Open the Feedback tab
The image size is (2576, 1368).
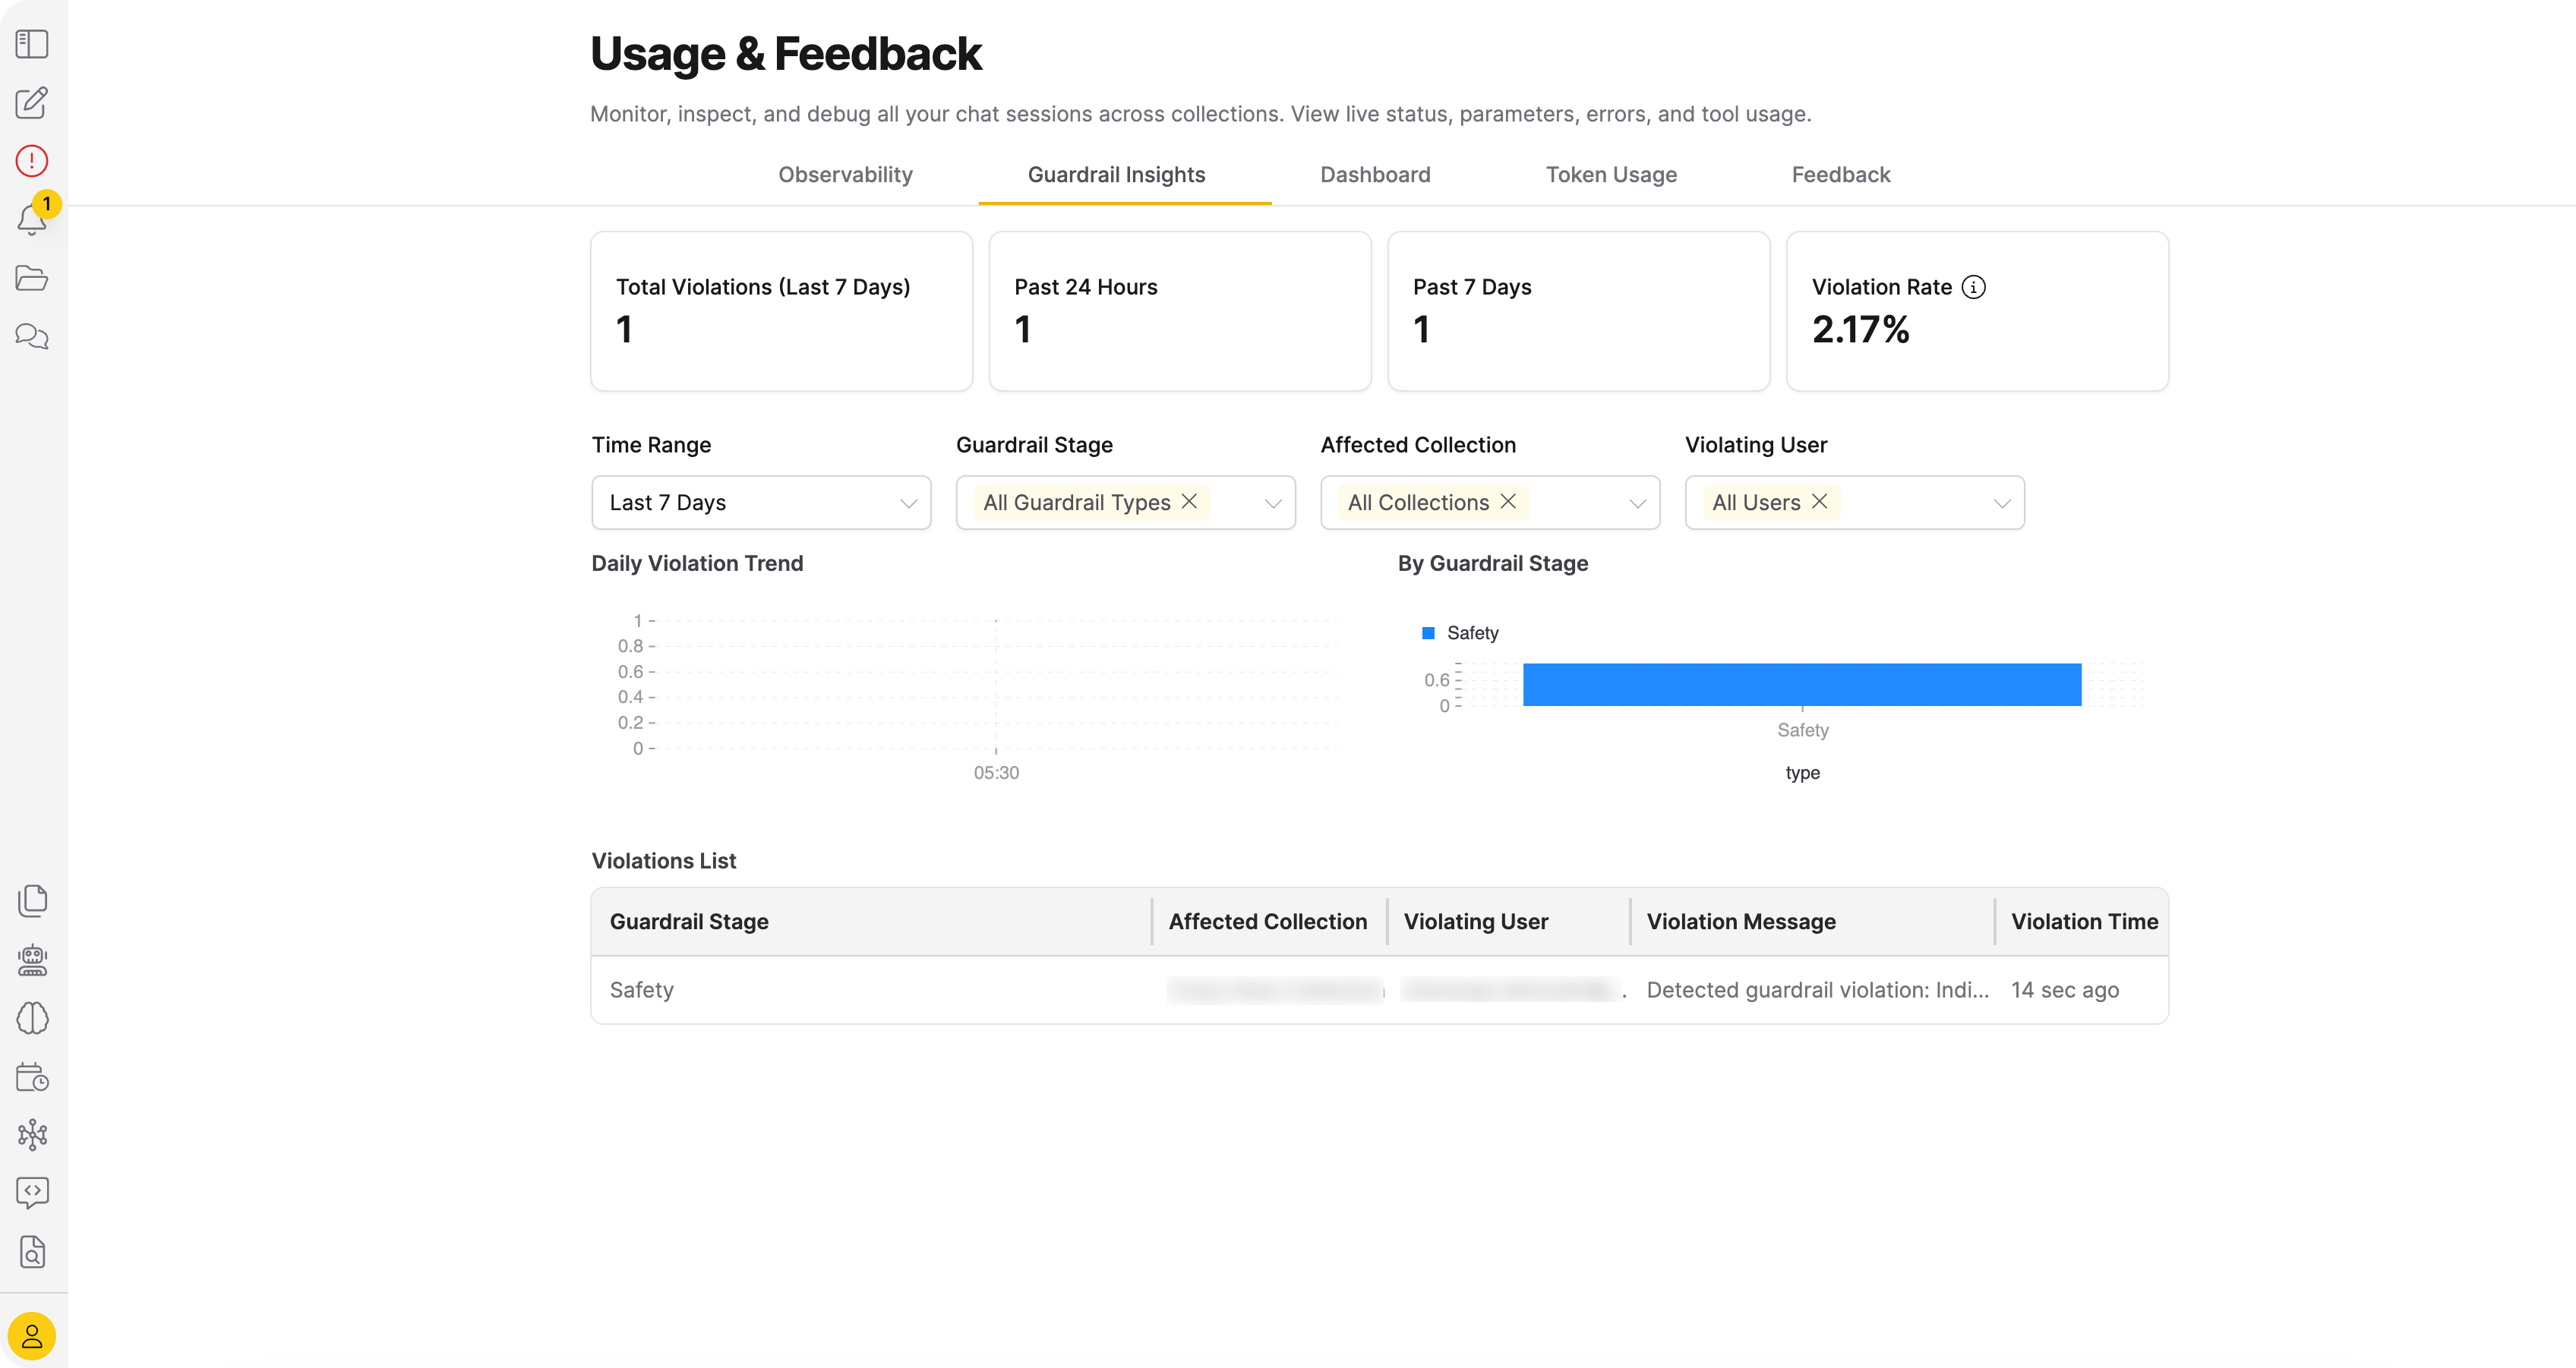(x=1840, y=174)
